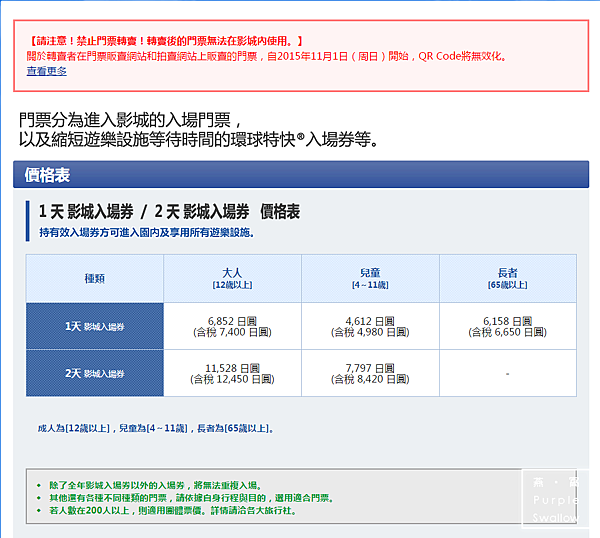Click the red 請注意 禁止門票轉賣 warning heading
Screen dimensions: 600x538
[x=166, y=41]
